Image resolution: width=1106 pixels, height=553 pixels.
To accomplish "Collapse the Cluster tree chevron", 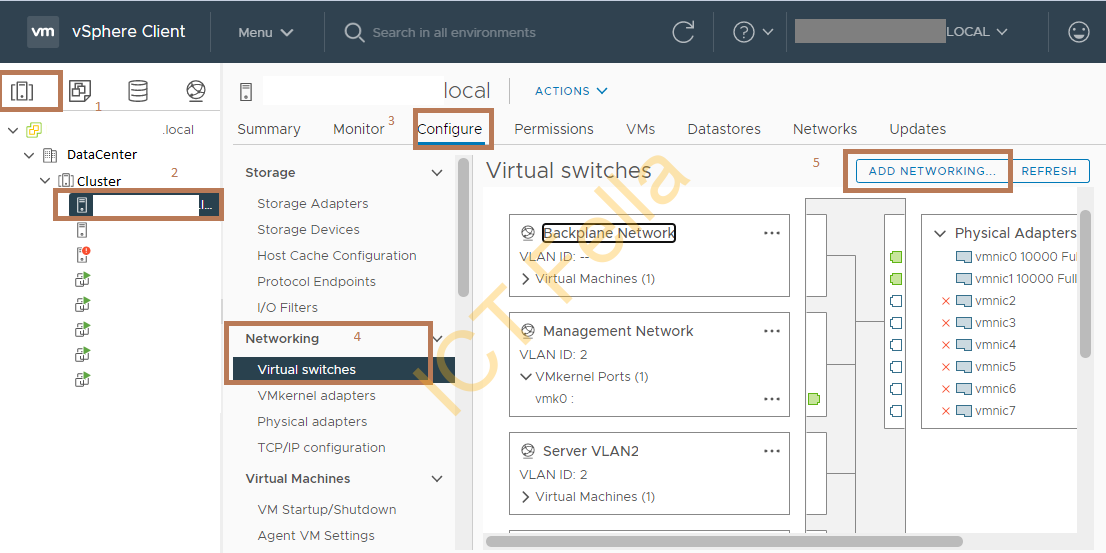I will point(45,181).
